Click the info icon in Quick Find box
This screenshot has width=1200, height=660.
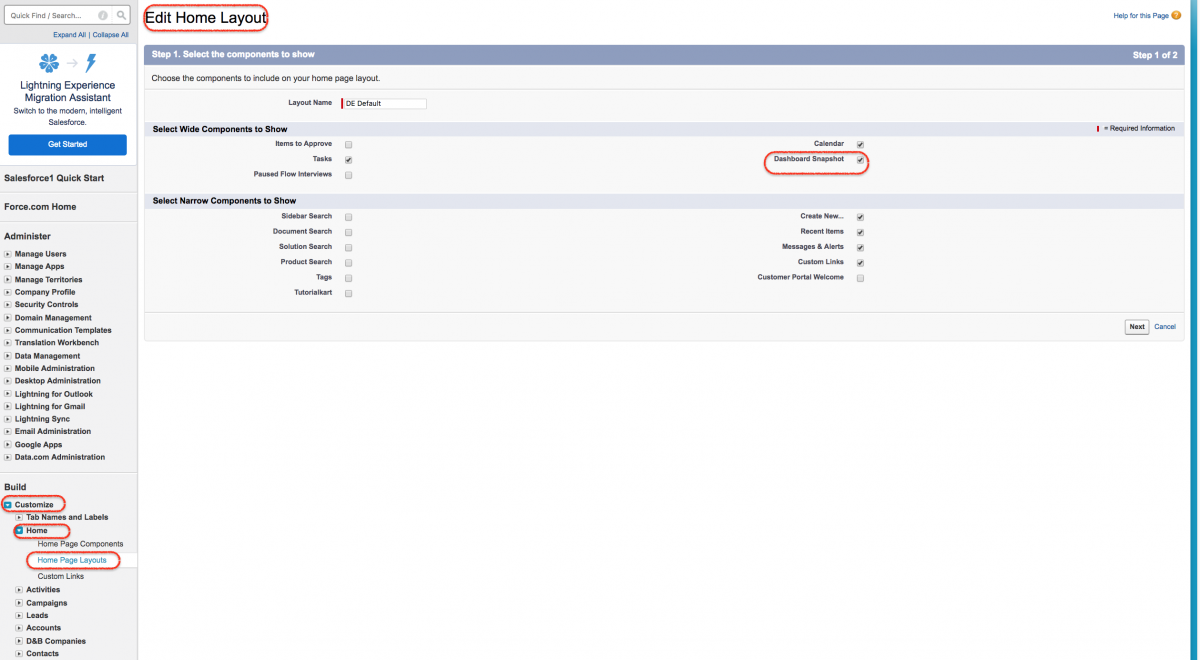103,16
